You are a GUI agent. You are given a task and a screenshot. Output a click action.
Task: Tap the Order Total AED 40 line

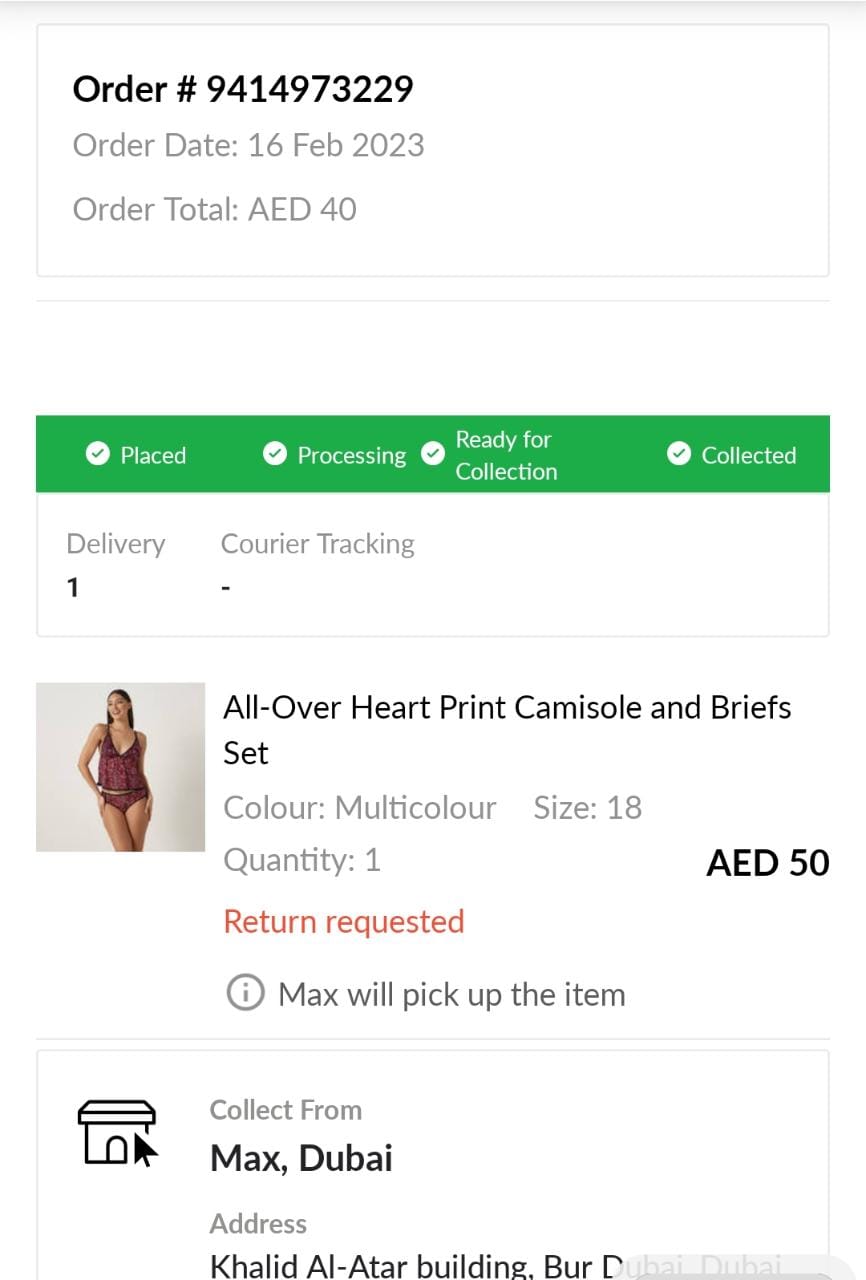pyautogui.click(x=215, y=209)
